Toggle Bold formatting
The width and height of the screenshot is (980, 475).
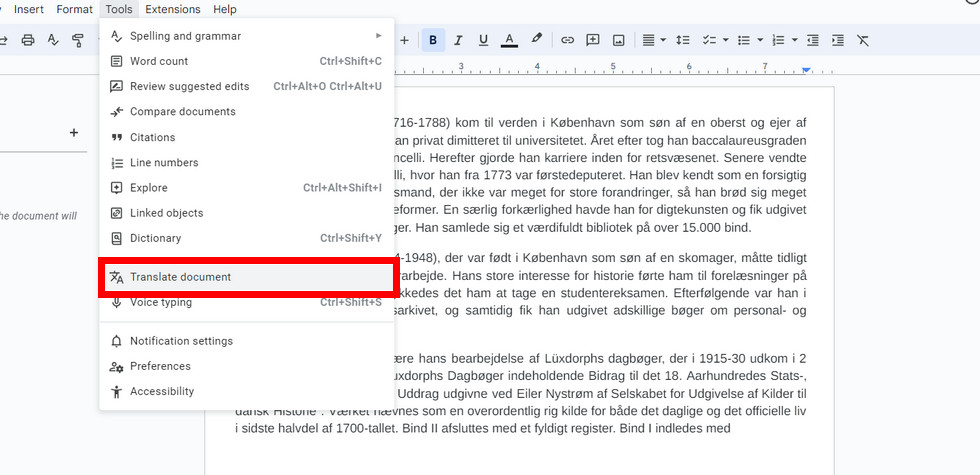tap(433, 41)
